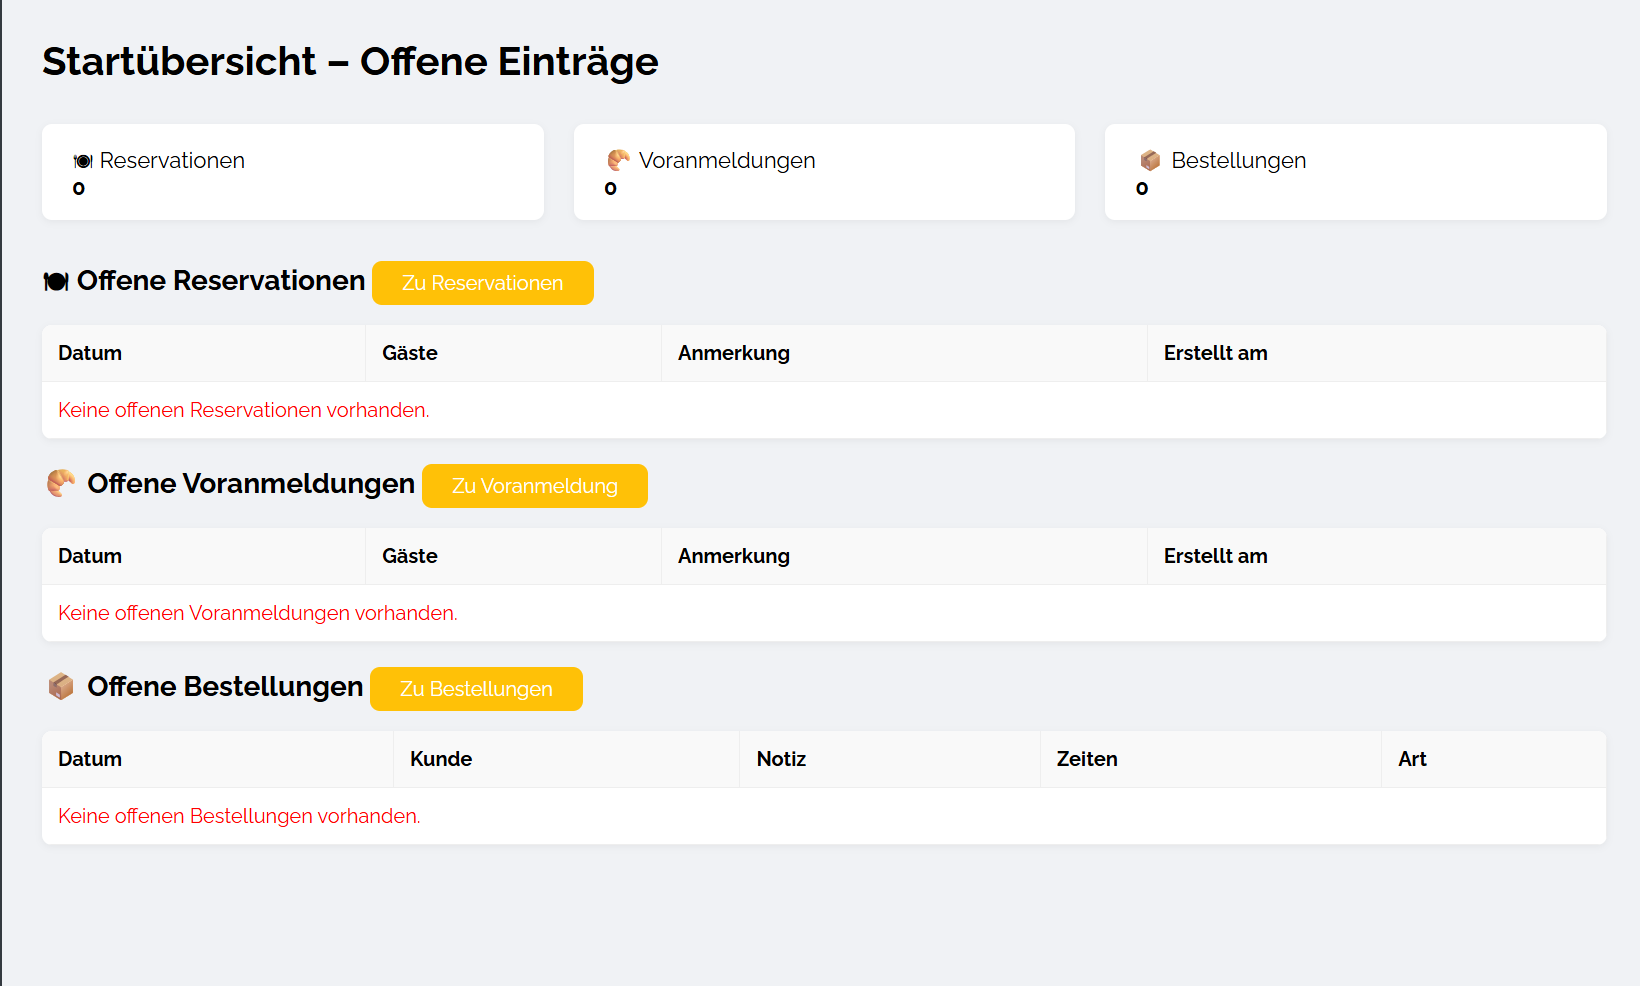Click 'Keine offenen Reservationen vorhanden.' message
Image resolution: width=1640 pixels, height=986 pixels.
[244, 410]
